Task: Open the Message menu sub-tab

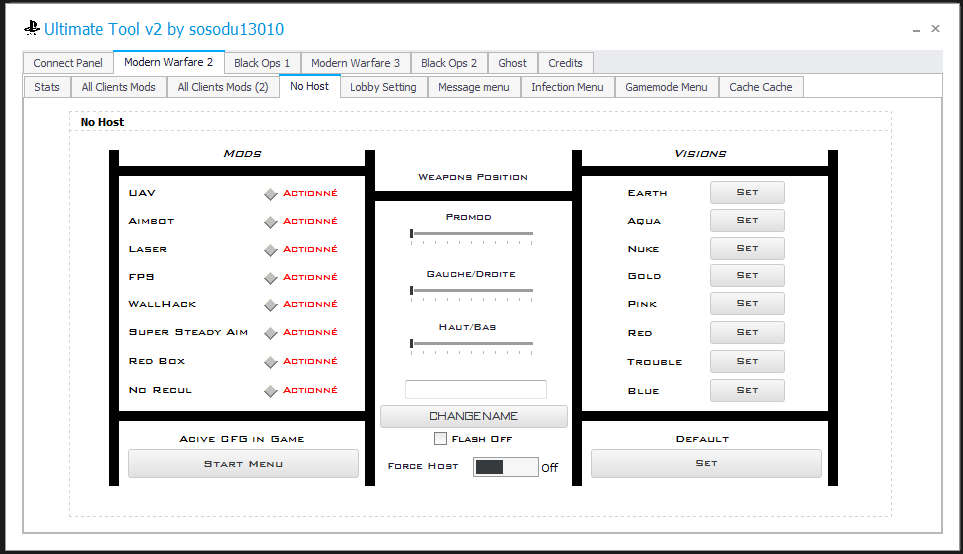Action: 474,87
